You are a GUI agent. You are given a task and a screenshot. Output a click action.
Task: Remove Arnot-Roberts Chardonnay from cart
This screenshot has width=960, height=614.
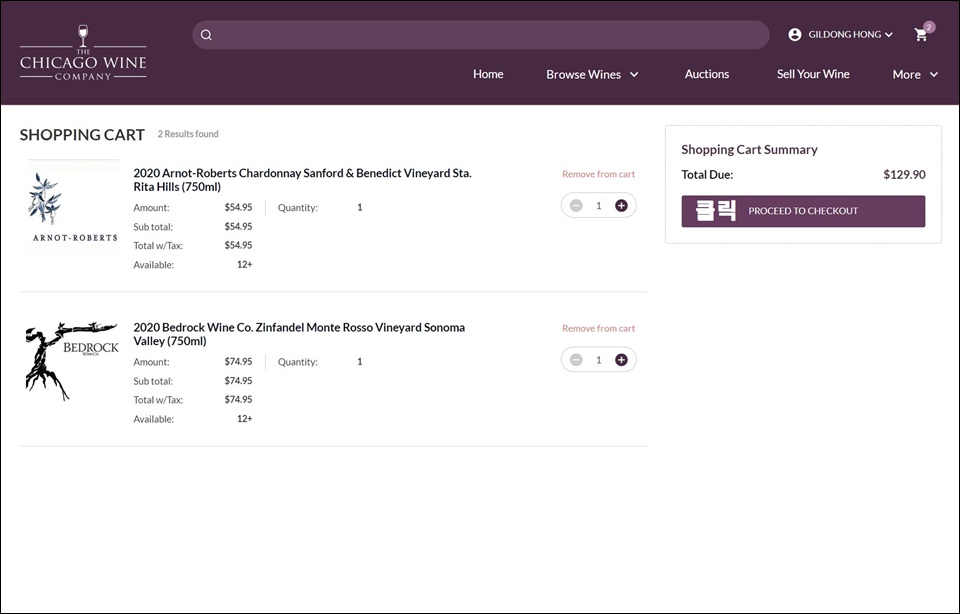pyautogui.click(x=598, y=174)
